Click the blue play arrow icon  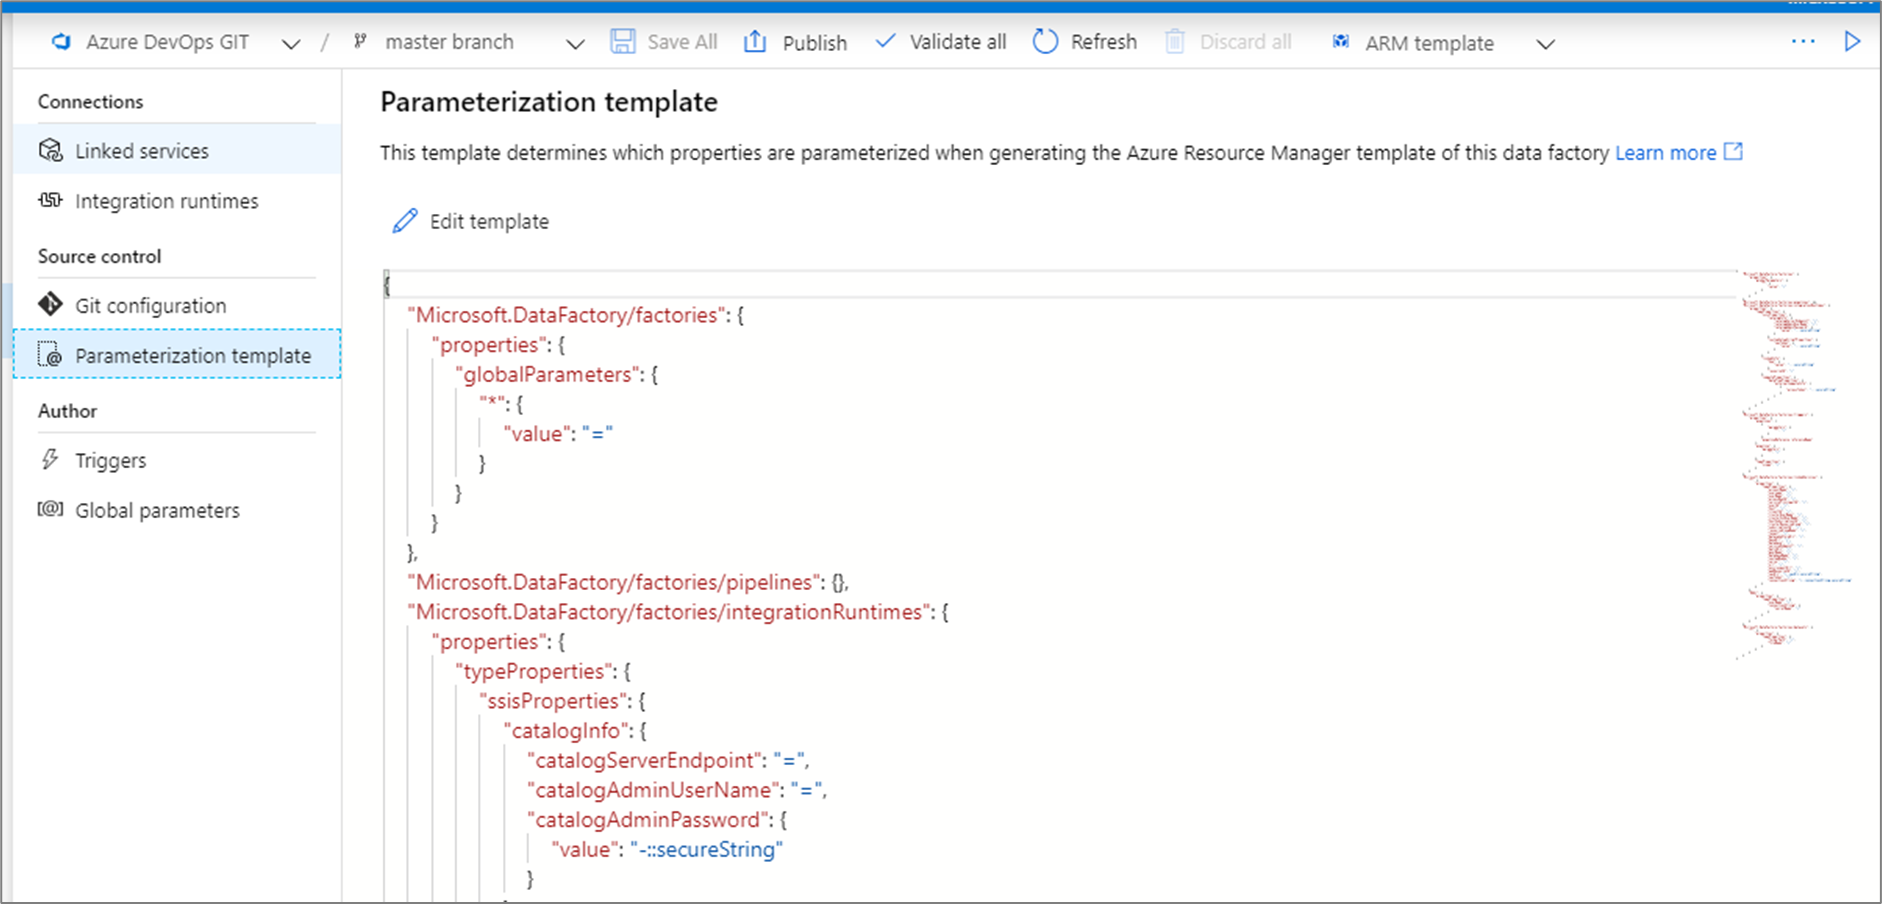[1852, 41]
